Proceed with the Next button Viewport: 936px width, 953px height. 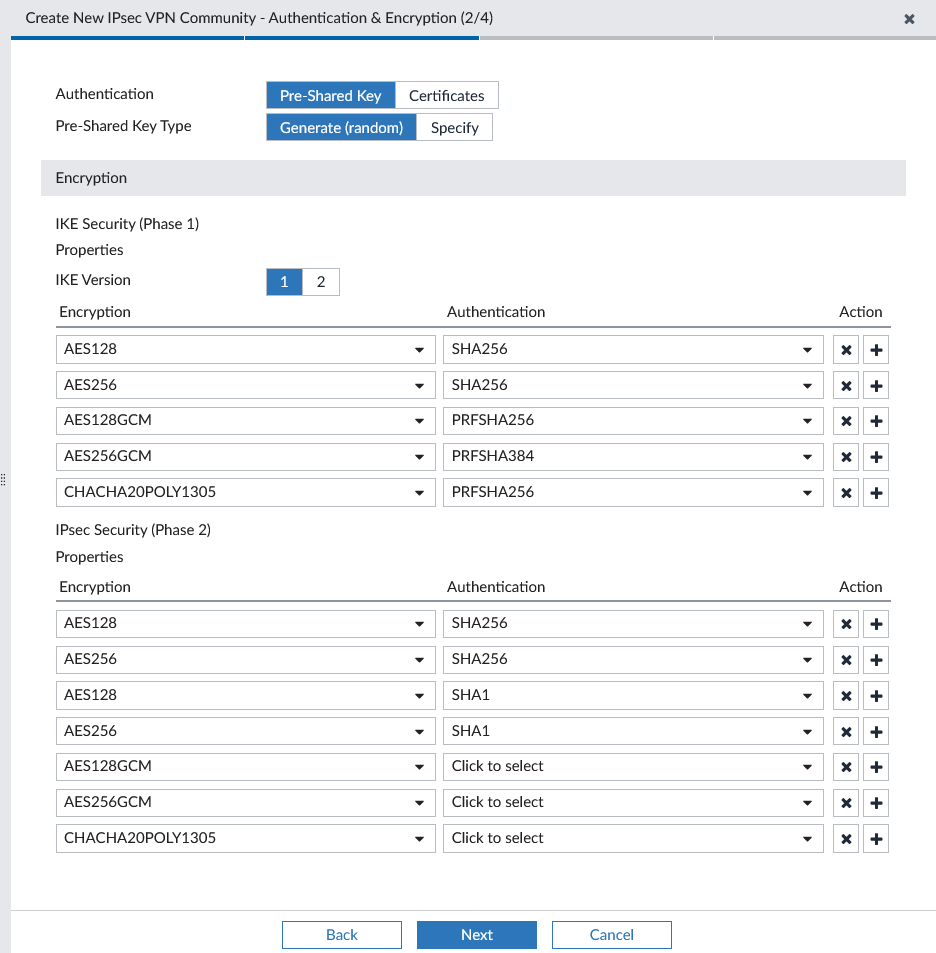pos(477,934)
